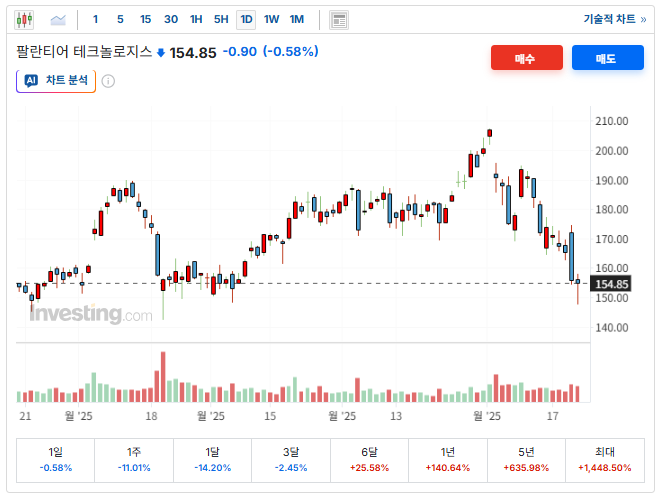
Task: Select the 5년 performance period
Action: click(x=526, y=460)
